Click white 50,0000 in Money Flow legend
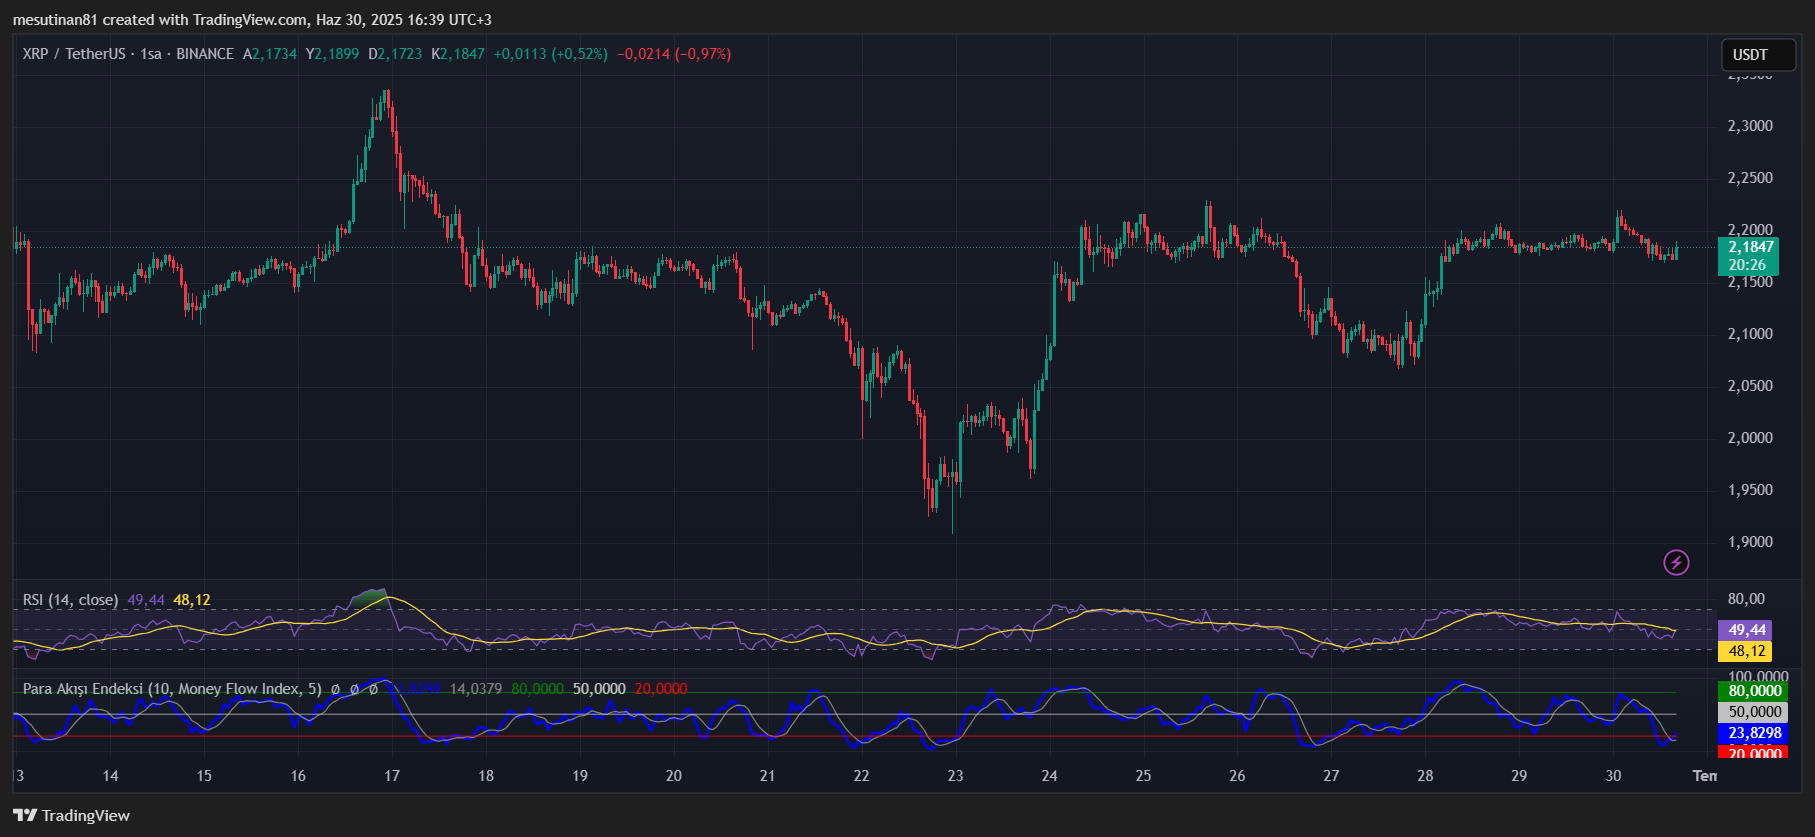Screen dimensions: 1815x837 (x=599, y=689)
